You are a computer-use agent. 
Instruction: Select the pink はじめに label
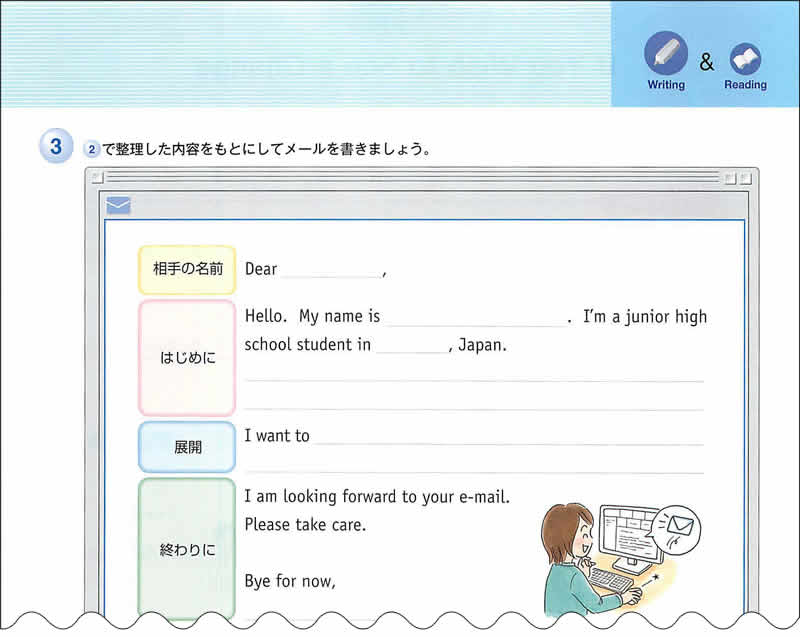pos(187,357)
